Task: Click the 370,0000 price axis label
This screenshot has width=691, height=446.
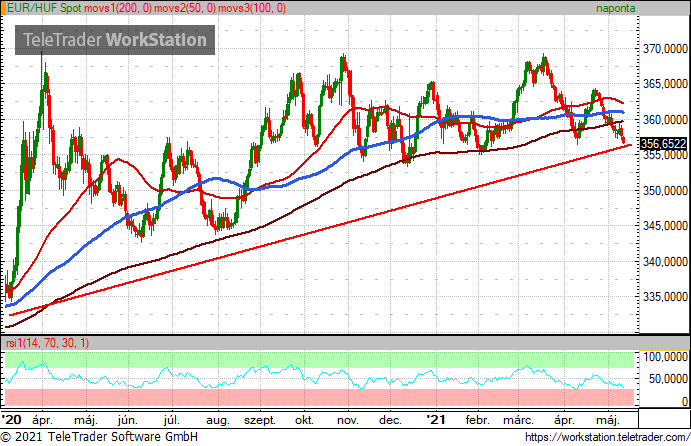Action: point(665,48)
